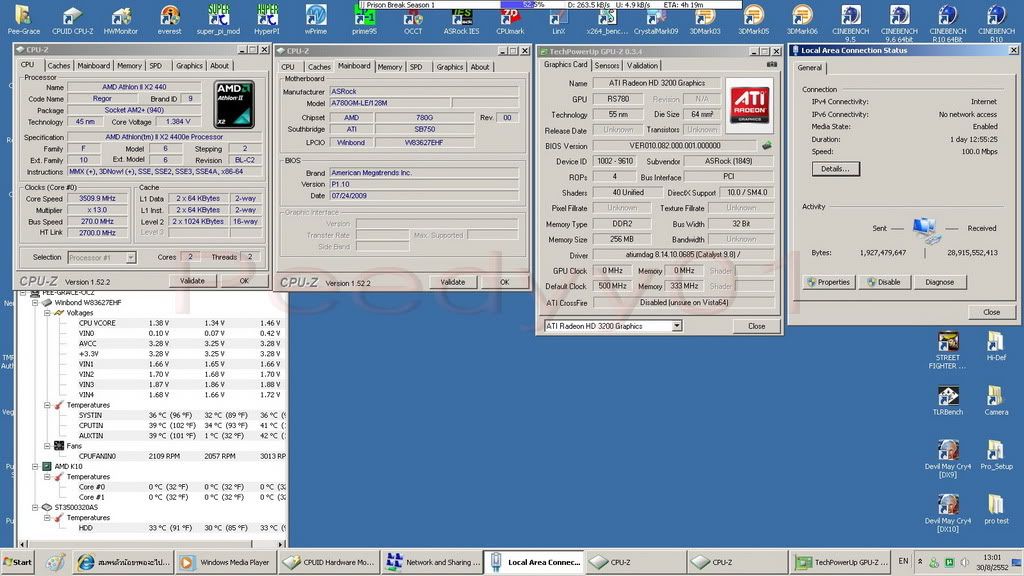Open the Pro_Setup folder icon
Viewport: 1024px width, 576px height.
click(996, 455)
